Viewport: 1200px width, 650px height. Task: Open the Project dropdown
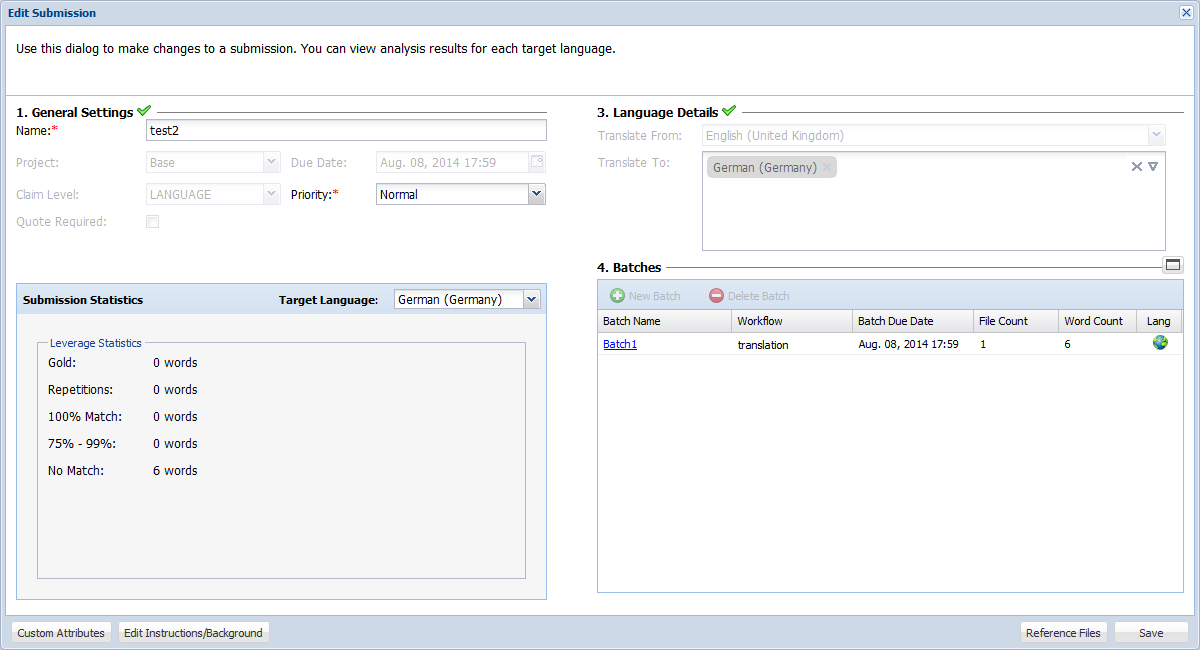271,162
